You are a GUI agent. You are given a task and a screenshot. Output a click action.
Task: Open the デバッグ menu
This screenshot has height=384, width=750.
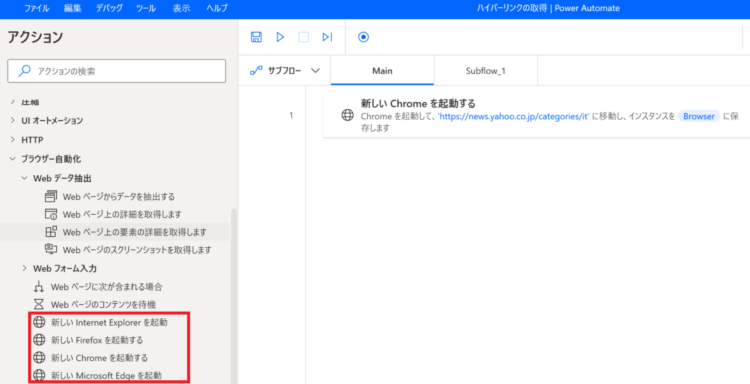(x=109, y=8)
